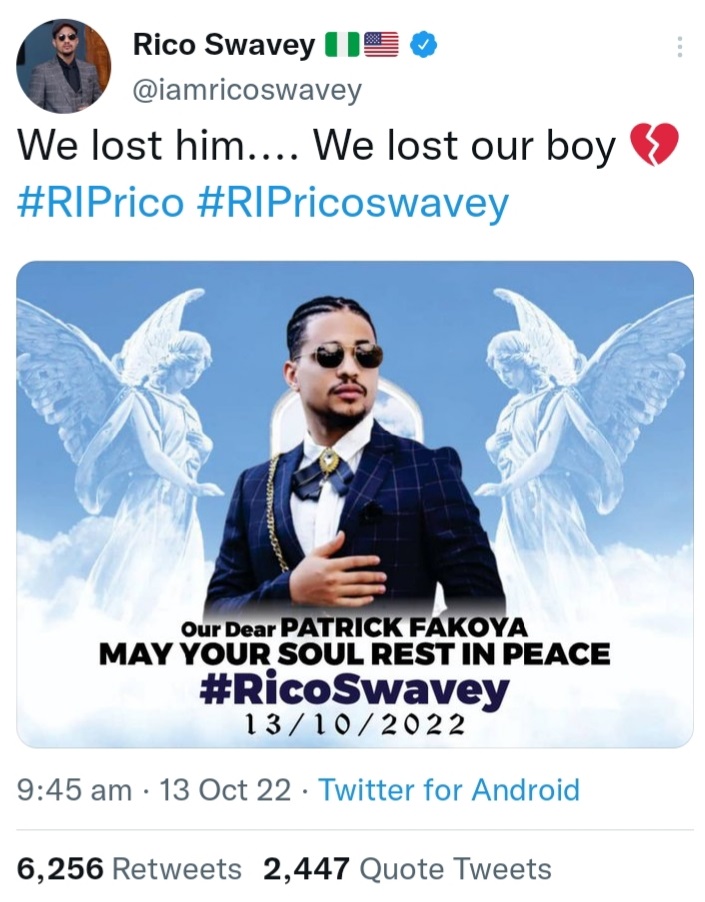Open the memorial tribute image
This screenshot has width=705, height=902.
pos(355,504)
